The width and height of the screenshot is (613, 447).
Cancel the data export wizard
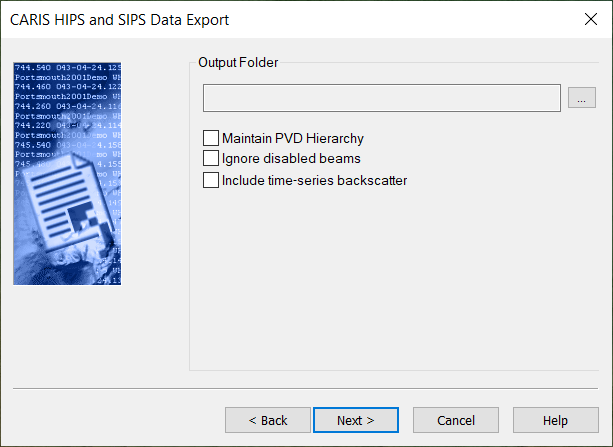(x=456, y=420)
